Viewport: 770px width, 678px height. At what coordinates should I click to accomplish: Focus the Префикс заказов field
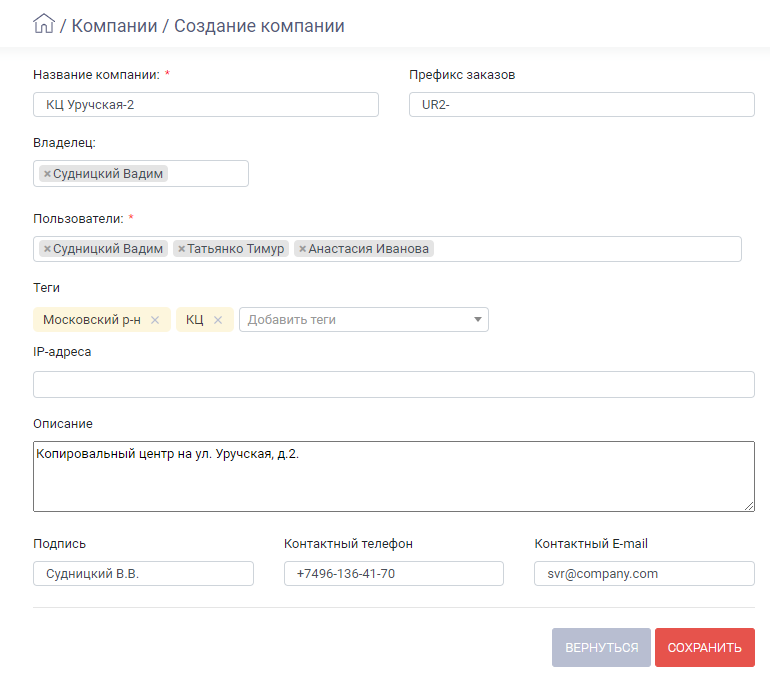(581, 105)
